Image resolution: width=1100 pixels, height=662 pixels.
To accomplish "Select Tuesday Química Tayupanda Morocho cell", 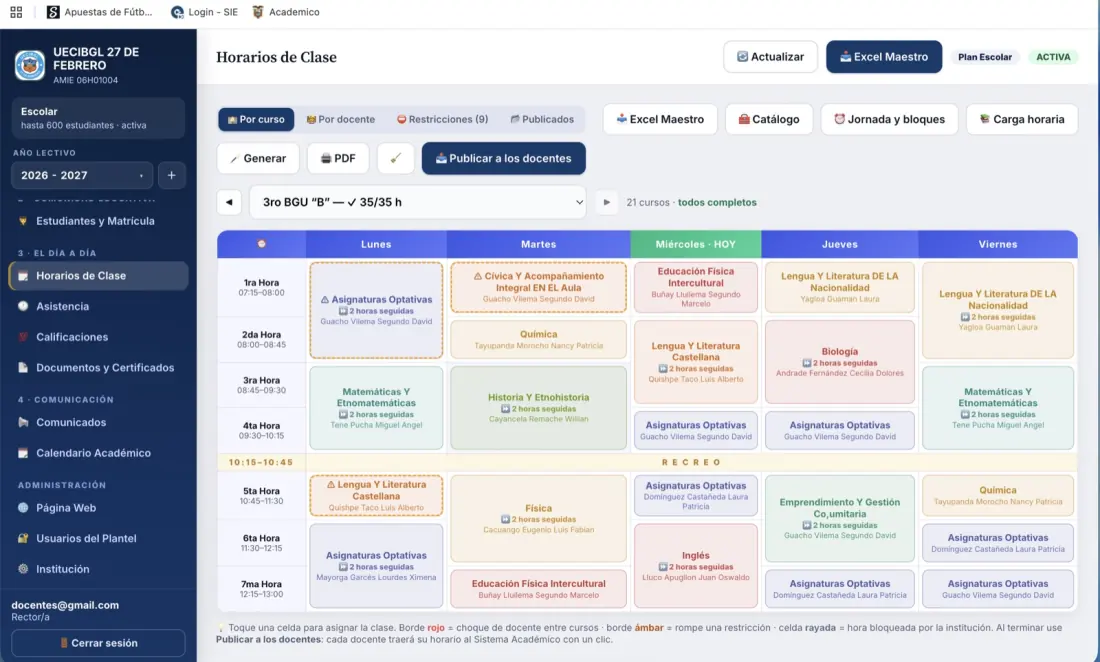I will point(539,339).
